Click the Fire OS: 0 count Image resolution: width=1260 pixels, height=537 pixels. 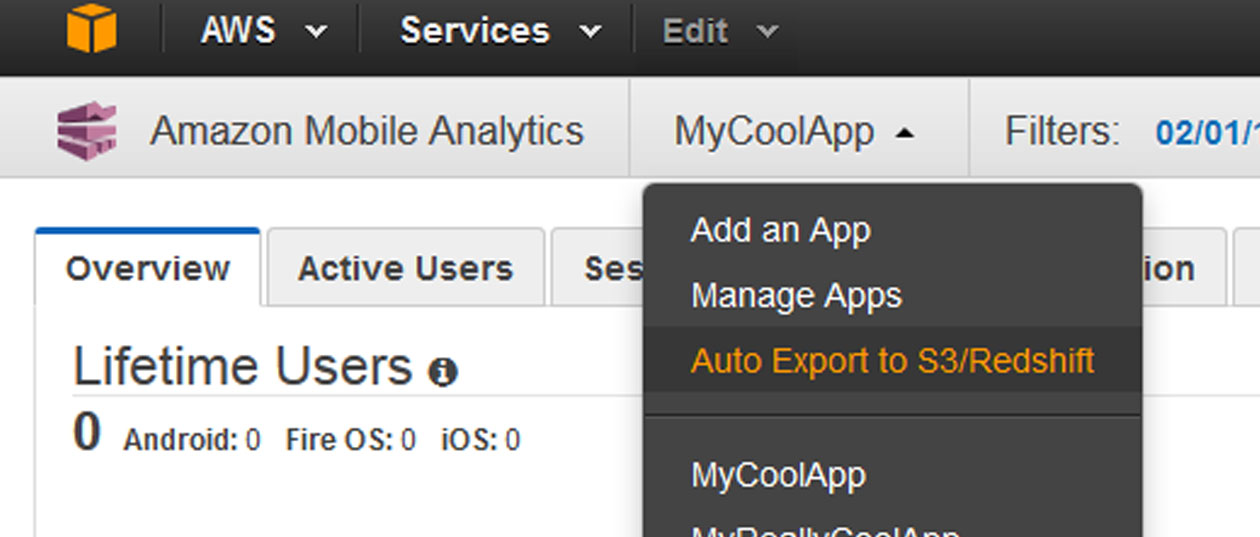pos(350,440)
